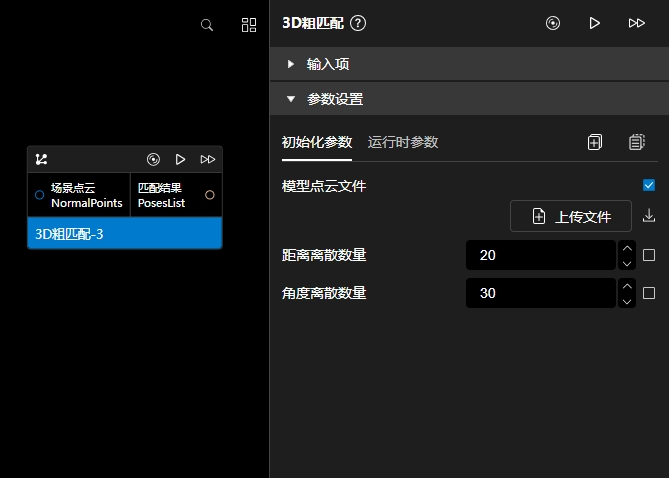Click the 上传文件 upload button
Viewport: 669px width, 478px height.
(571, 216)
